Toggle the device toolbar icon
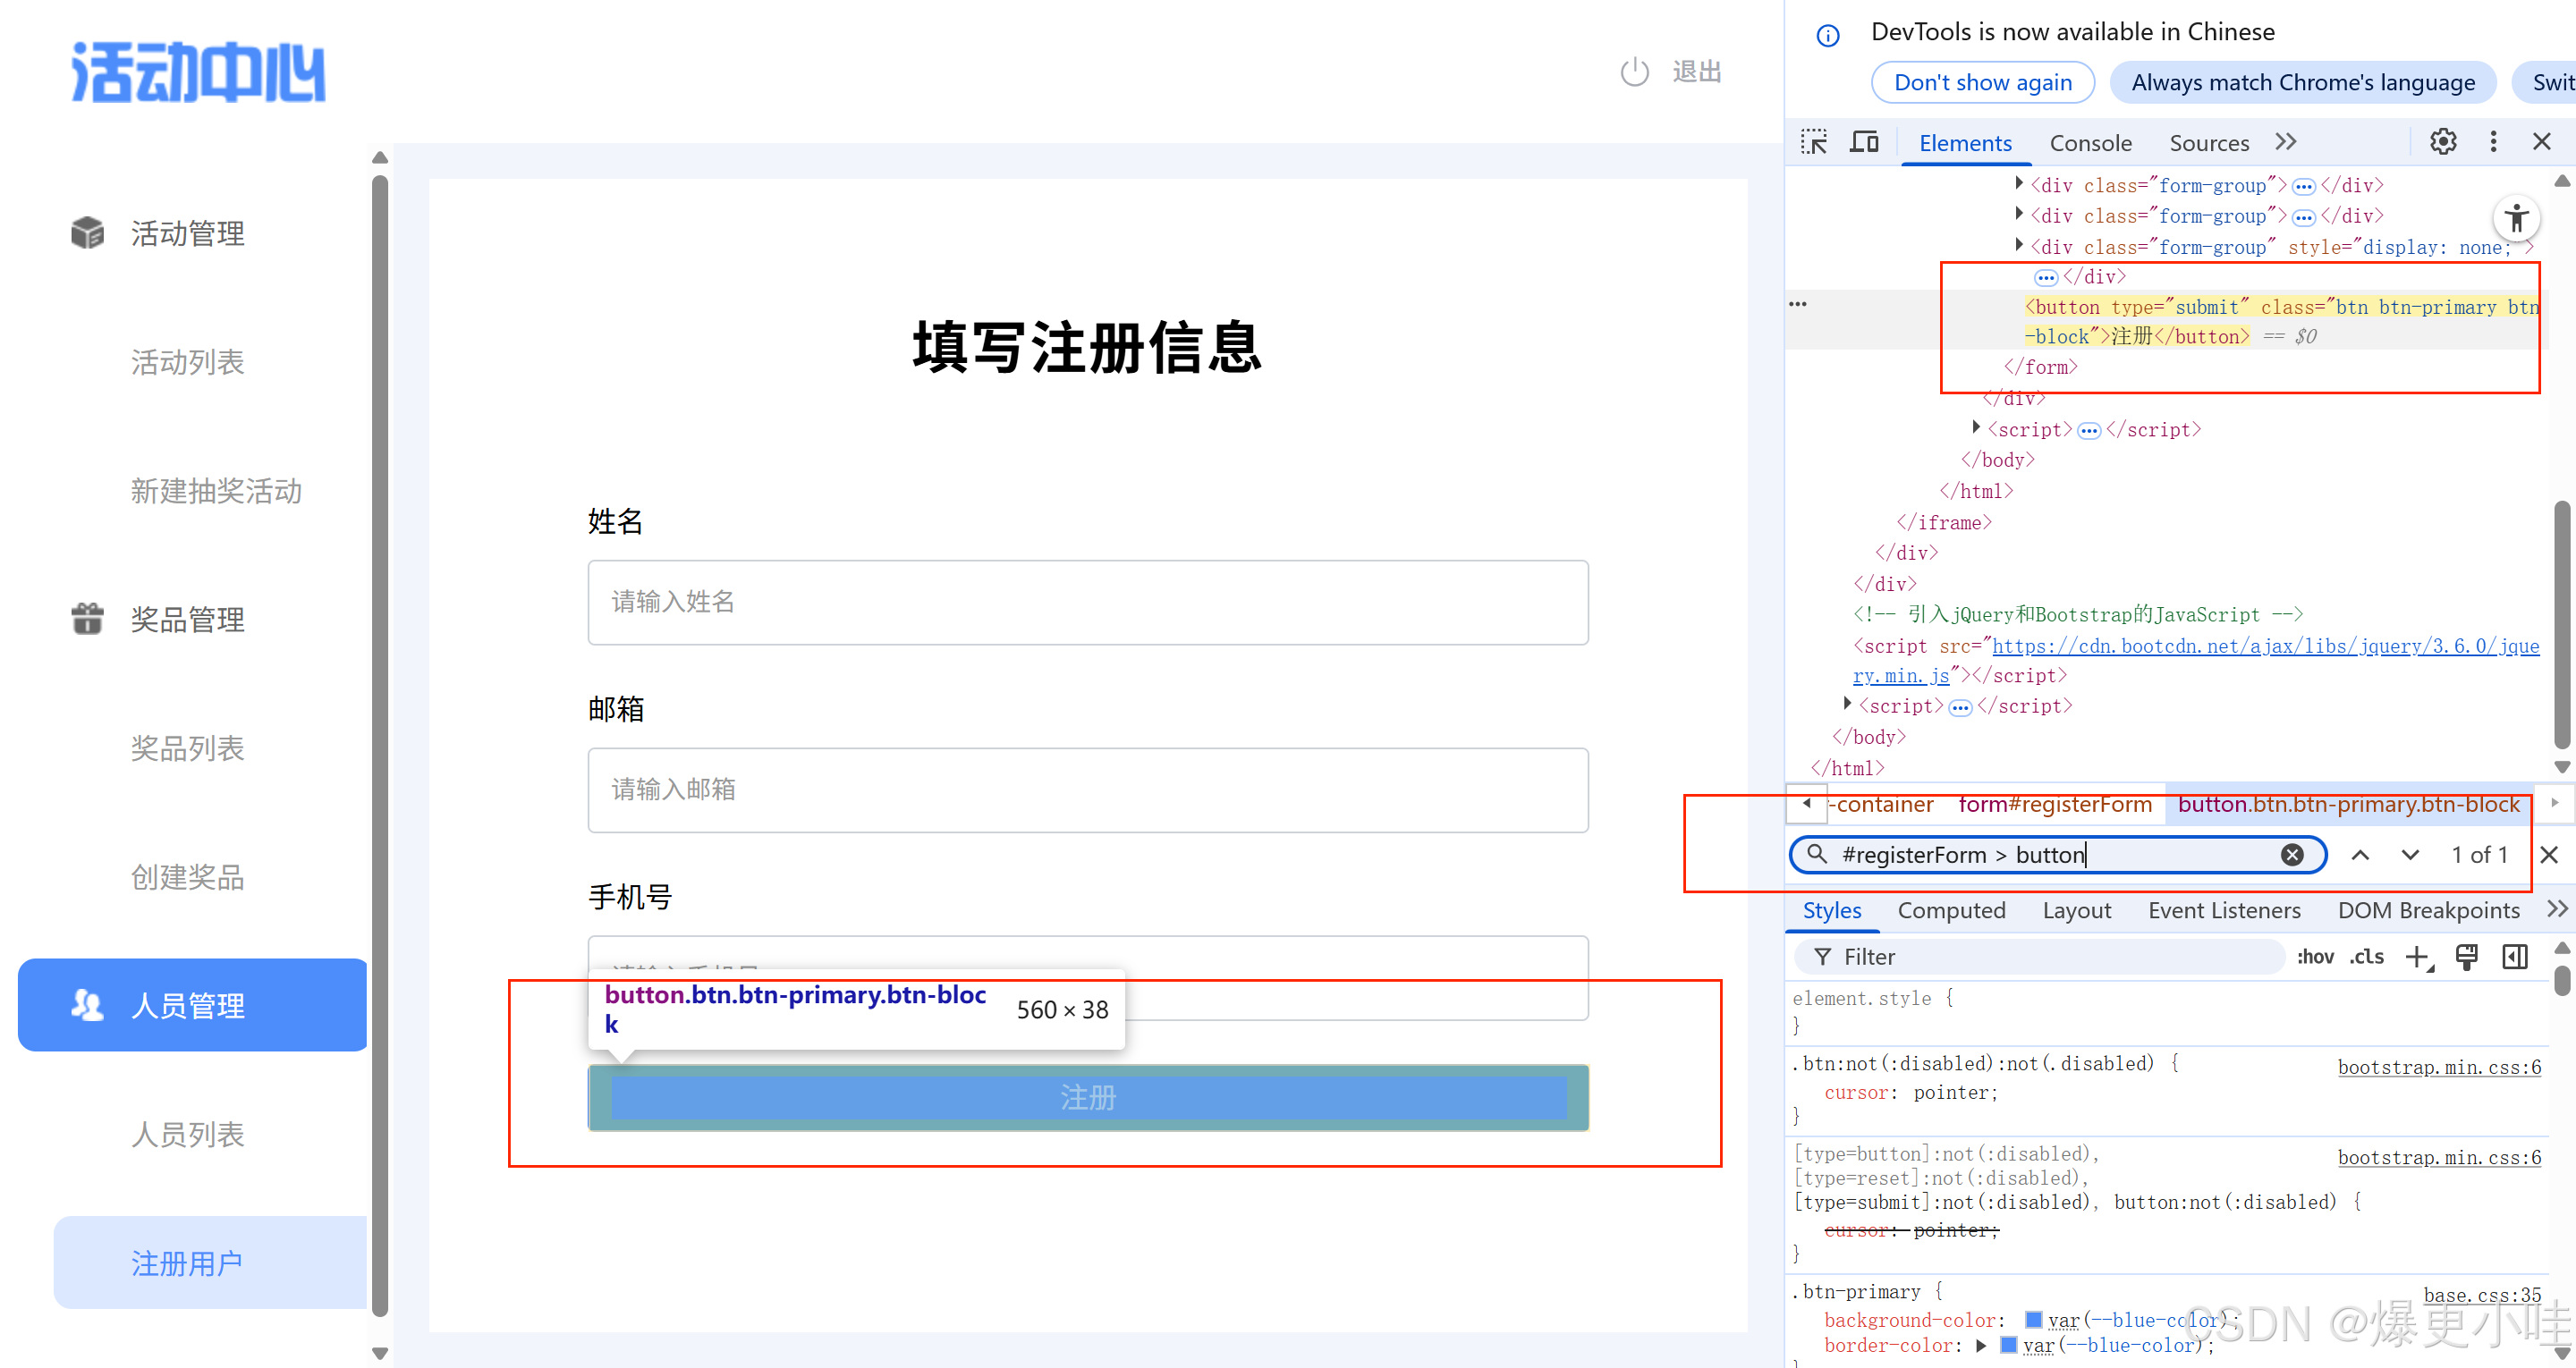 coord(1863,142)
